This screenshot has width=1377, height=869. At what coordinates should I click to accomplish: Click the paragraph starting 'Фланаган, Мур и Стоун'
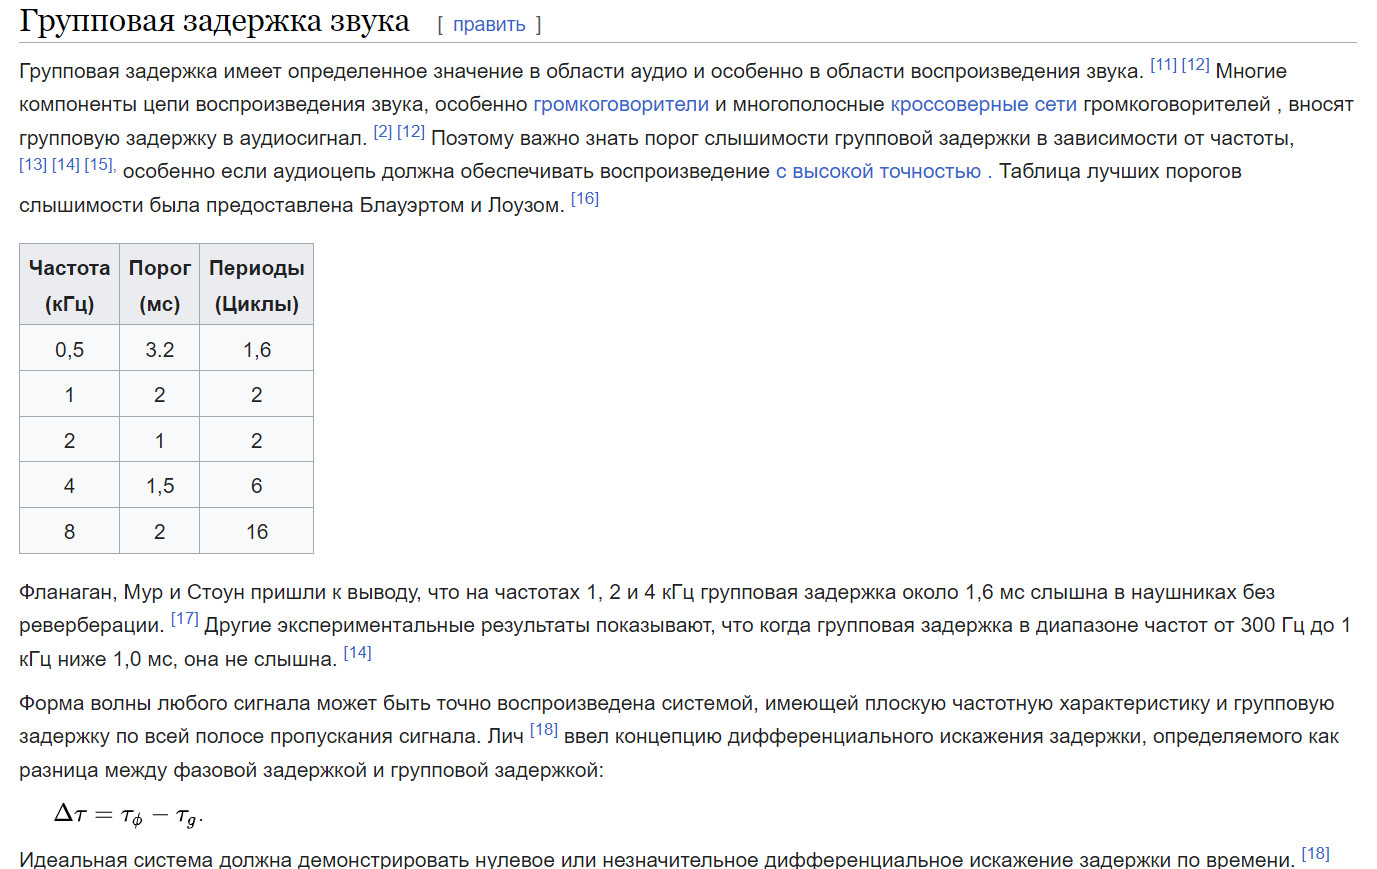click(x=686, y=625)
